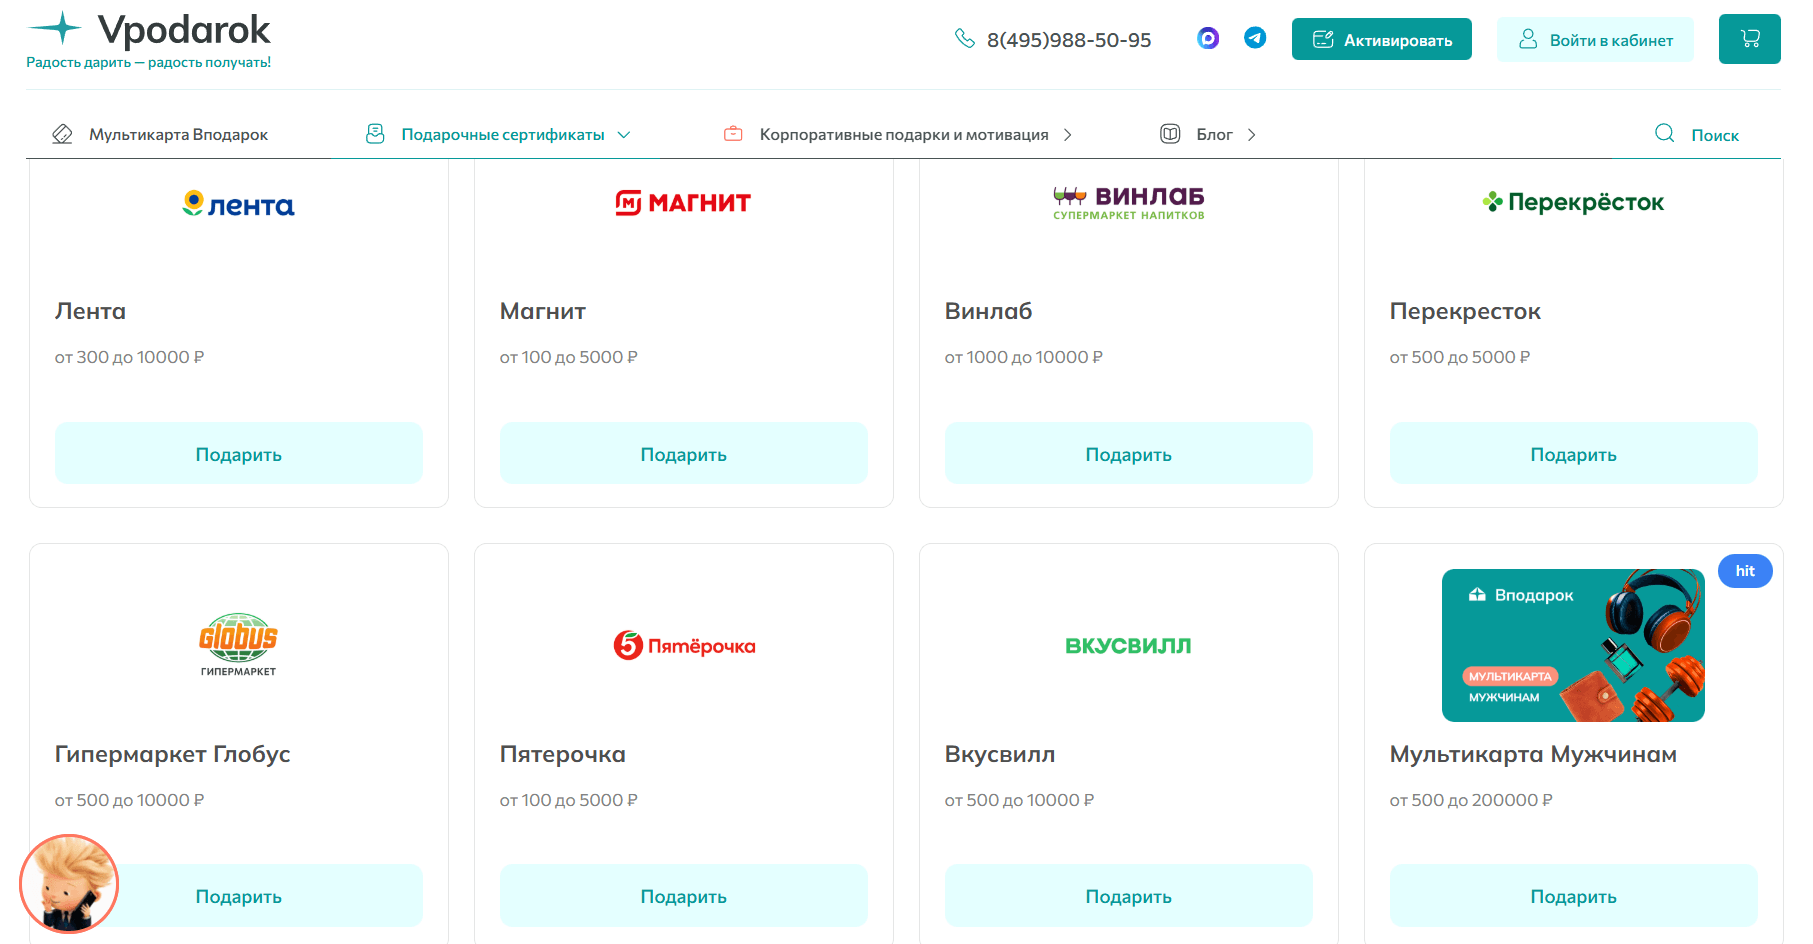Open the shopping cart icon
Screen dimensions: 1813x944
[1749, 39]
